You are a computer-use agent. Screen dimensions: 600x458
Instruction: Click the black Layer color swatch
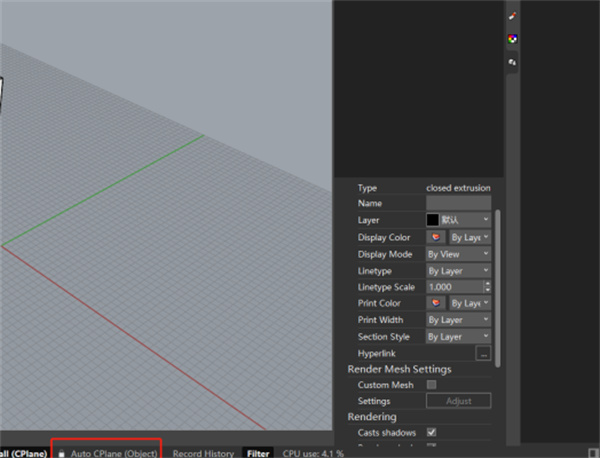tap(433, 220)
